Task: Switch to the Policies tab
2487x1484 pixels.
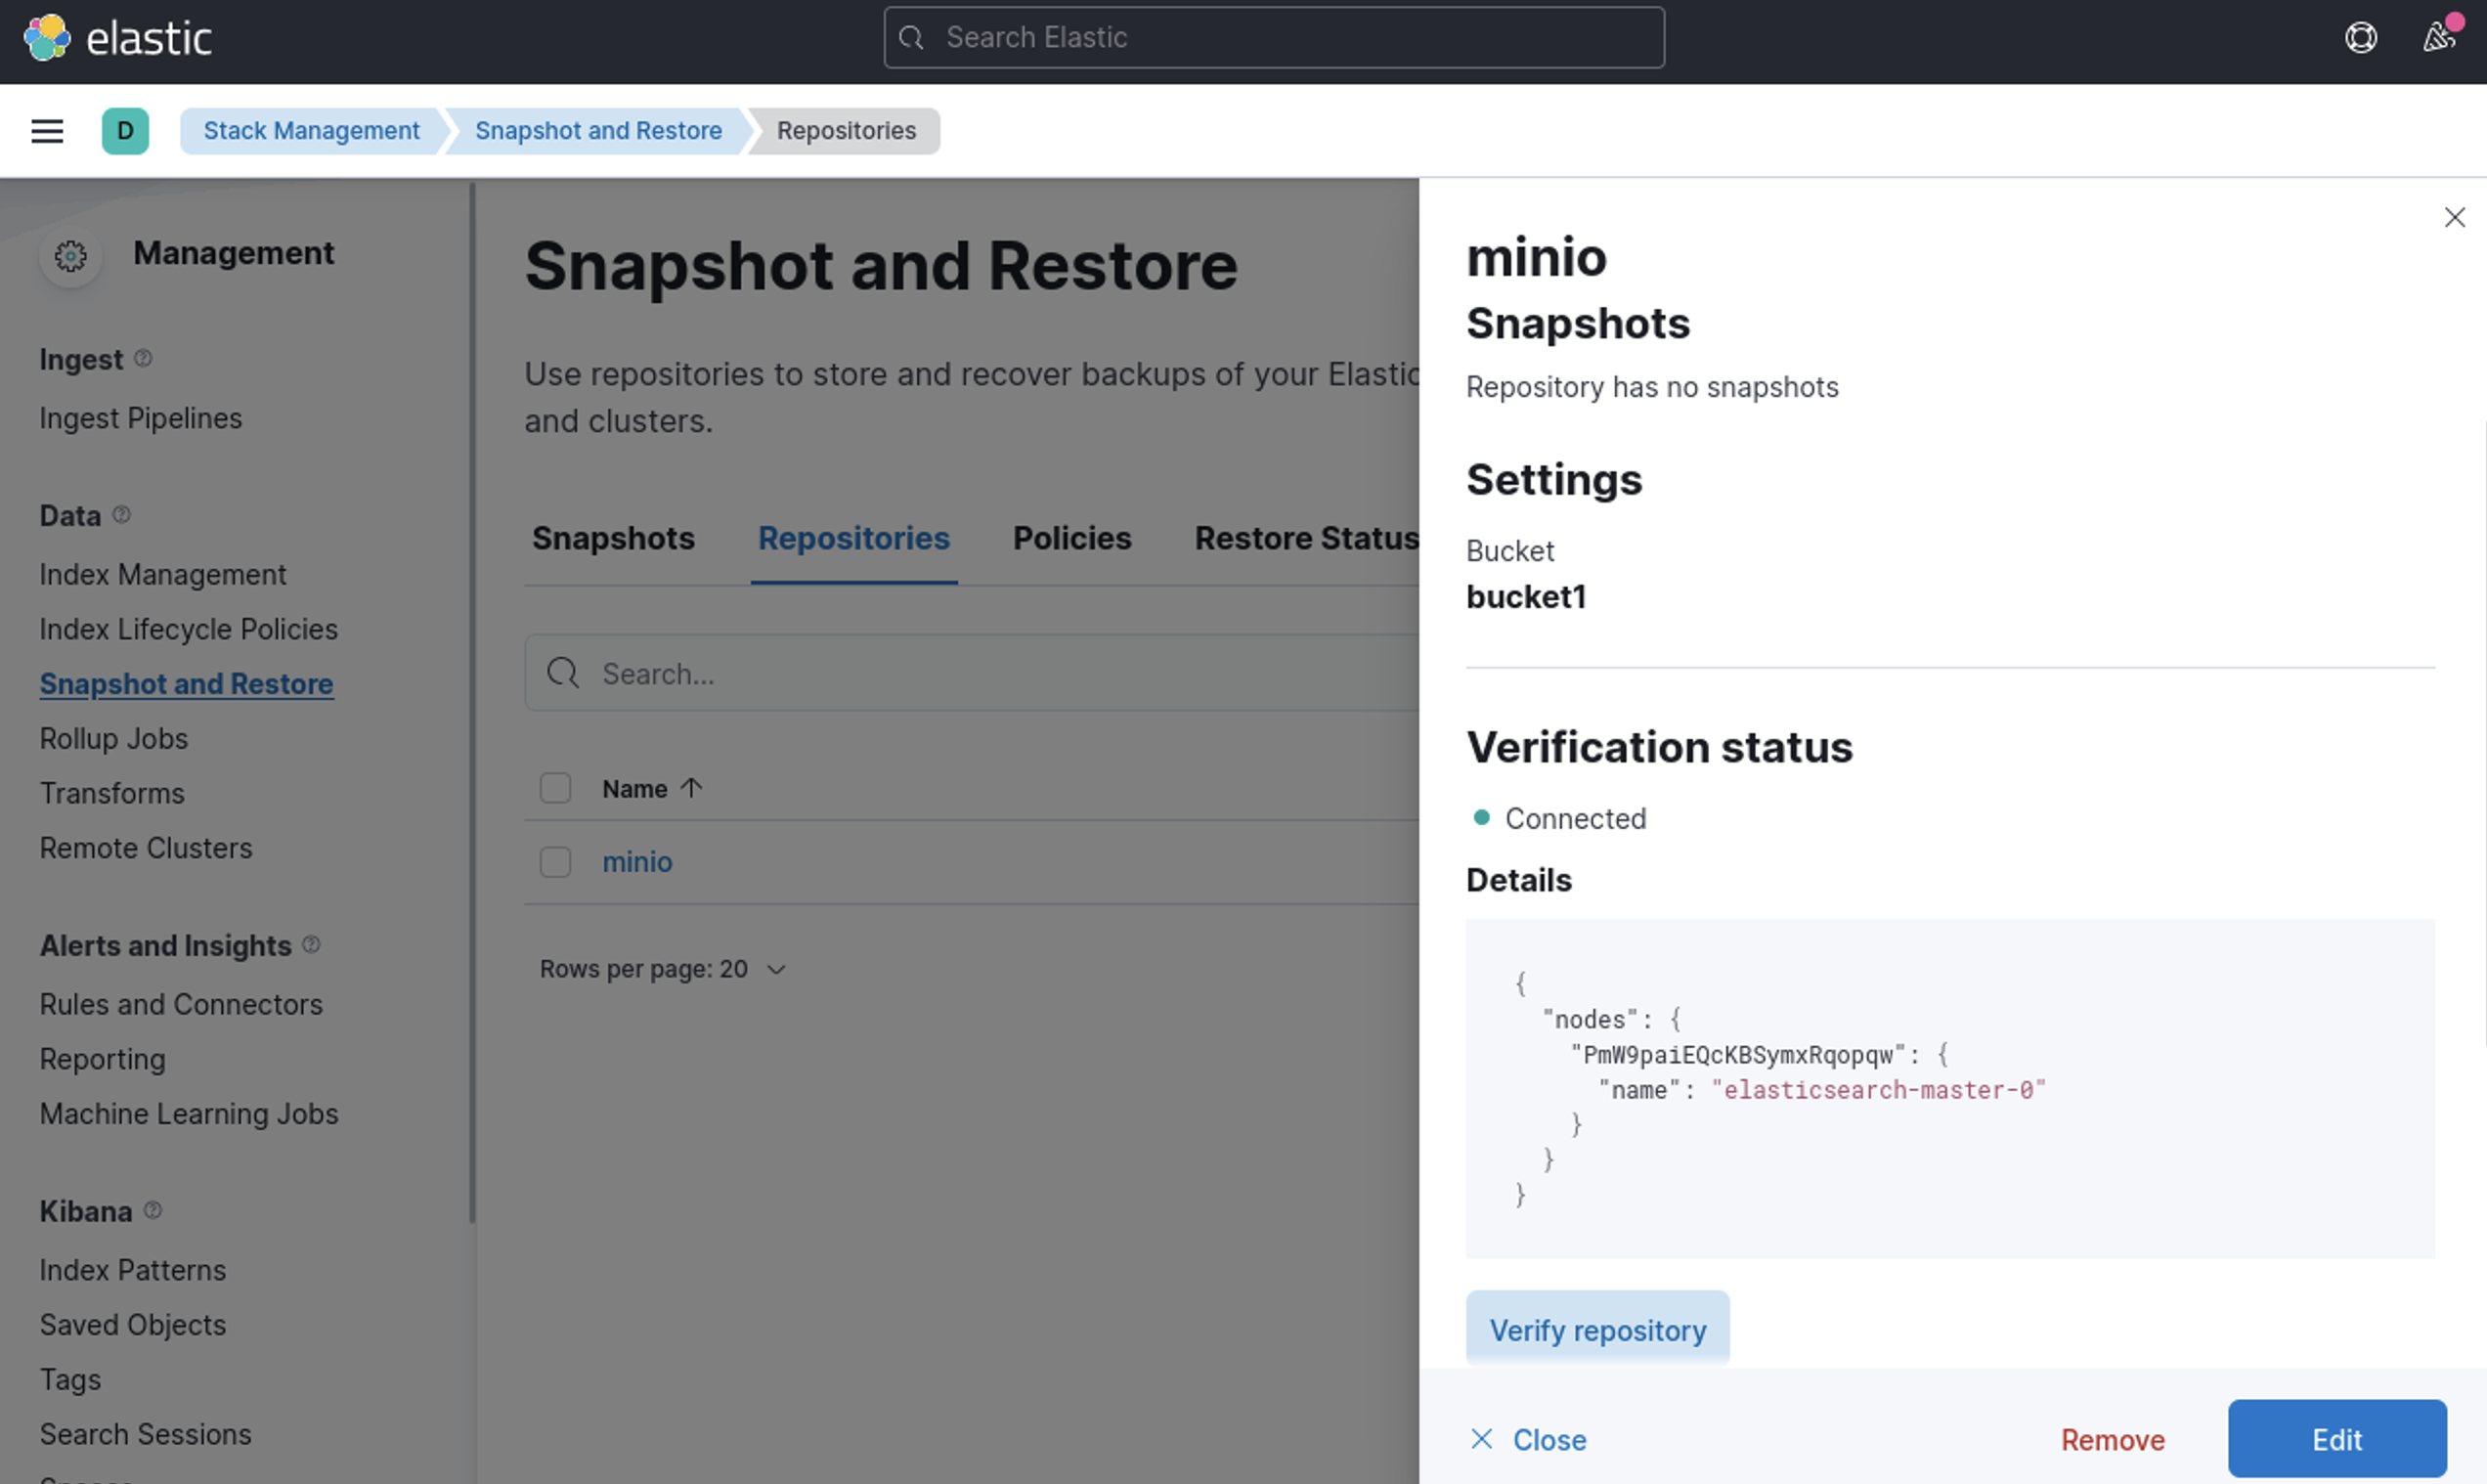Action: click(1071, 538)
